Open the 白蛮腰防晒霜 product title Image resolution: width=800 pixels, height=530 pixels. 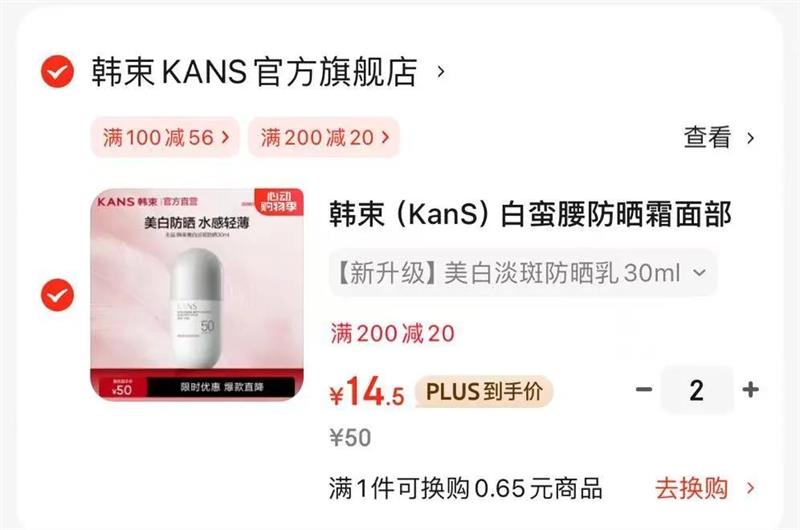pos(530,214)
